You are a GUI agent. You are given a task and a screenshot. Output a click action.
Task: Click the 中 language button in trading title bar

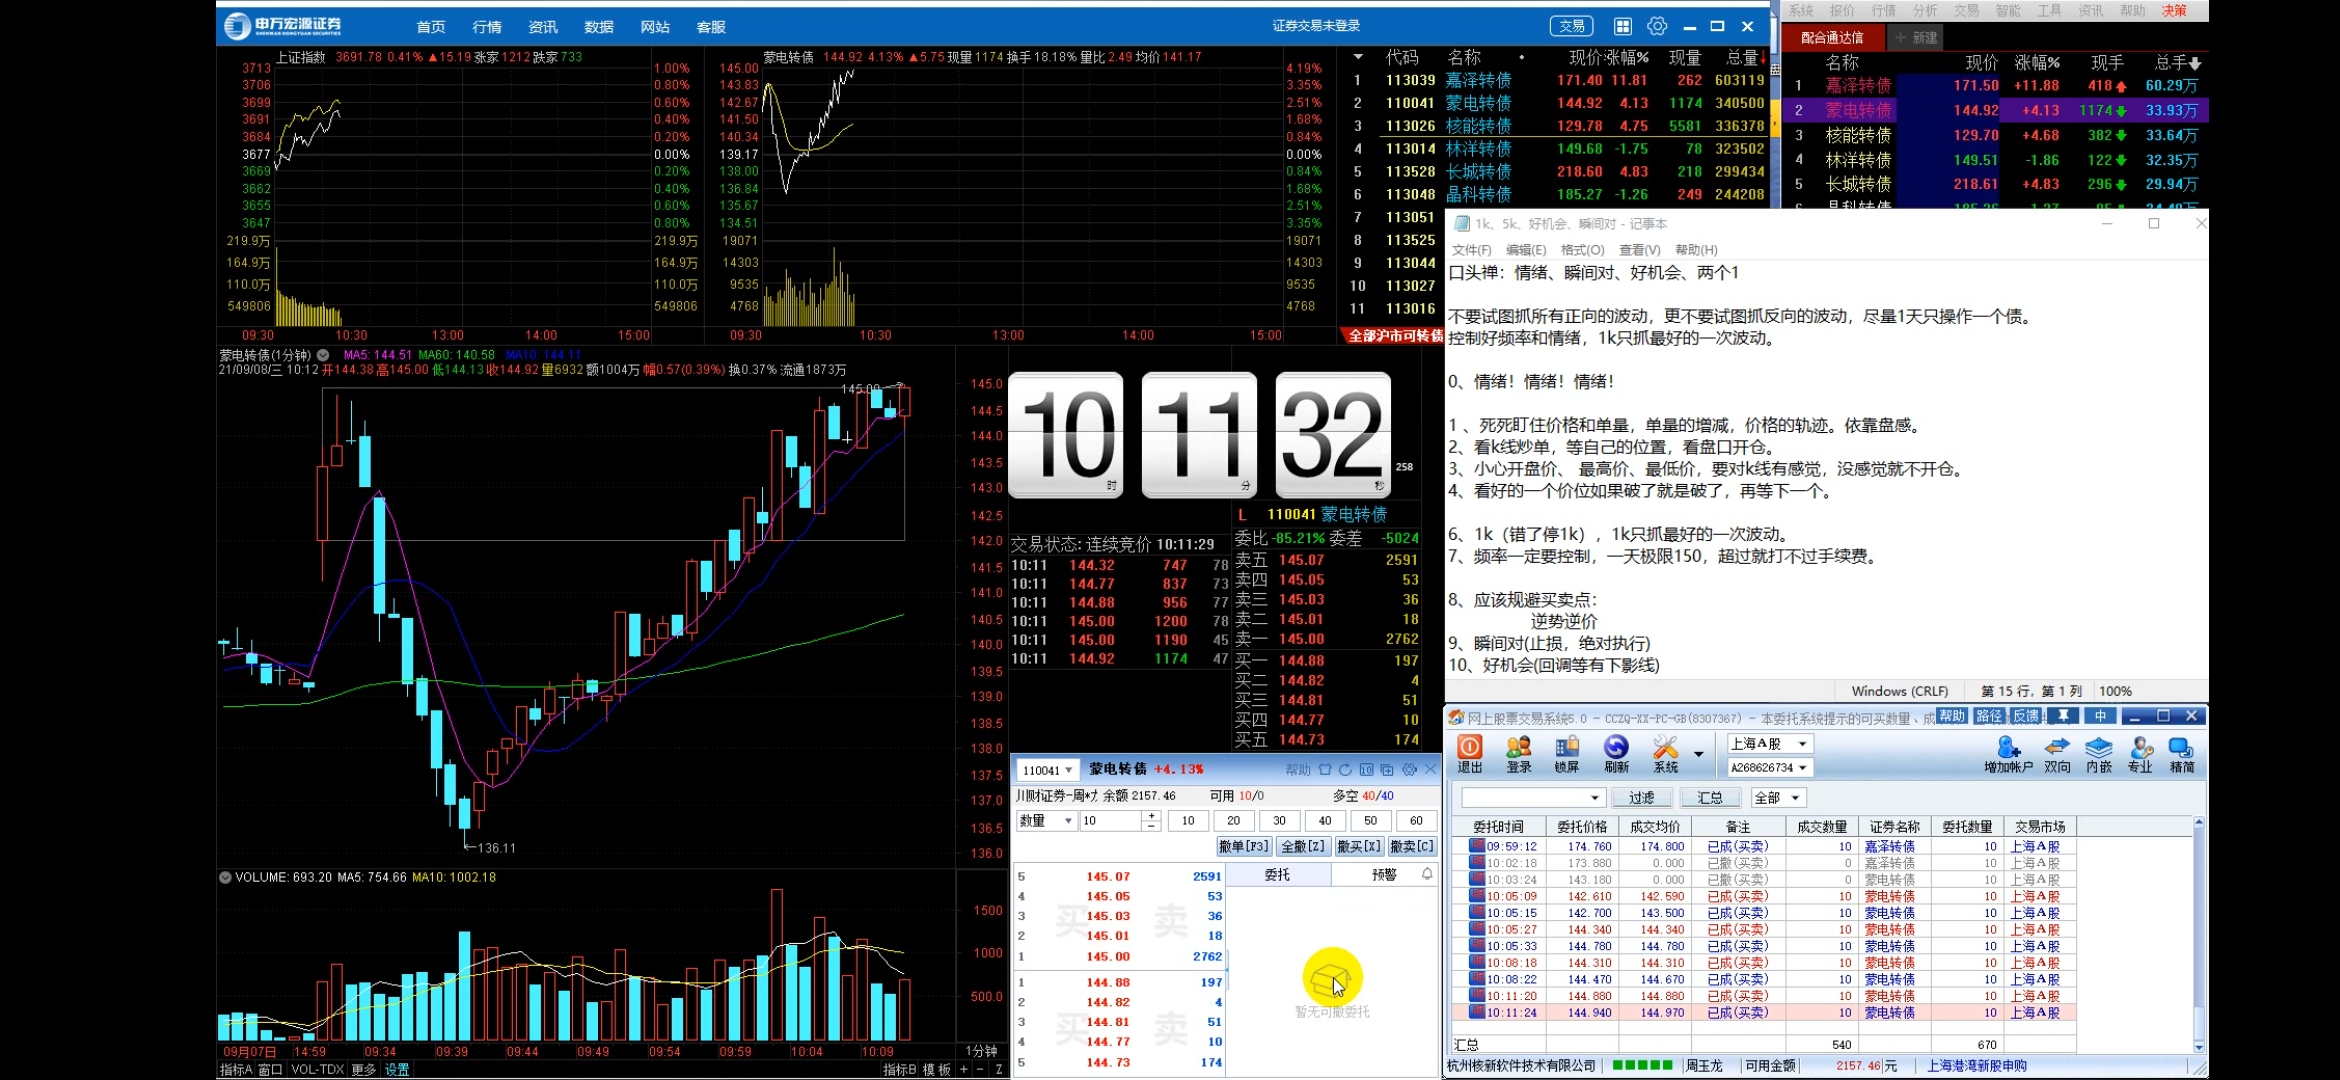2101,716
